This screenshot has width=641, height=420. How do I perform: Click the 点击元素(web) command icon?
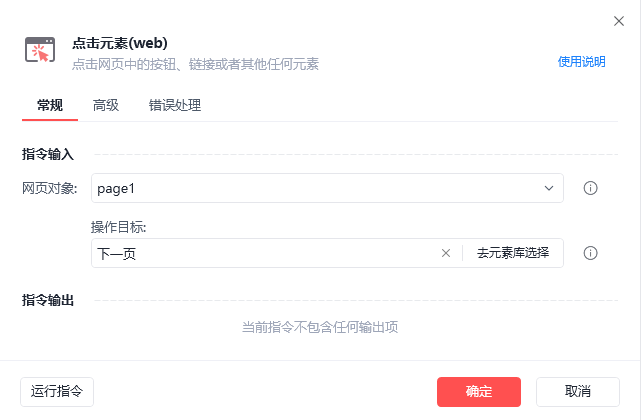coord(40,51)
